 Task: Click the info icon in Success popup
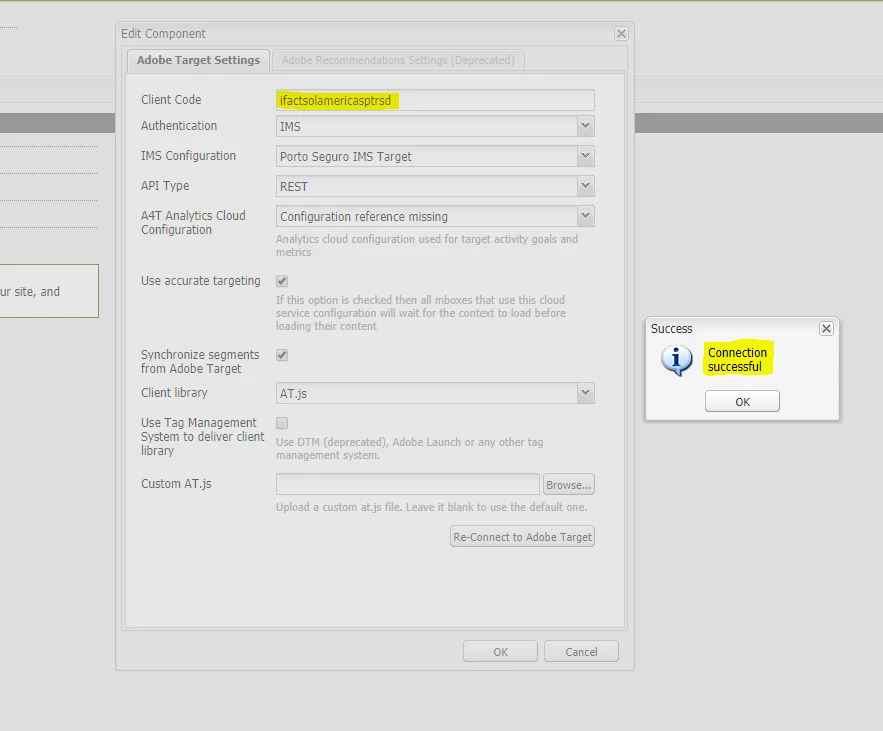(676, 360)
